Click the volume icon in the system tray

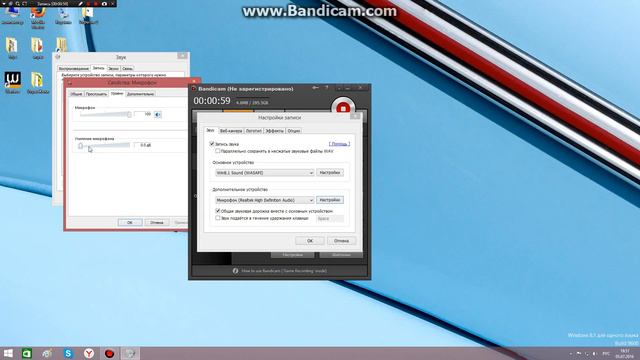coord(595,353)
